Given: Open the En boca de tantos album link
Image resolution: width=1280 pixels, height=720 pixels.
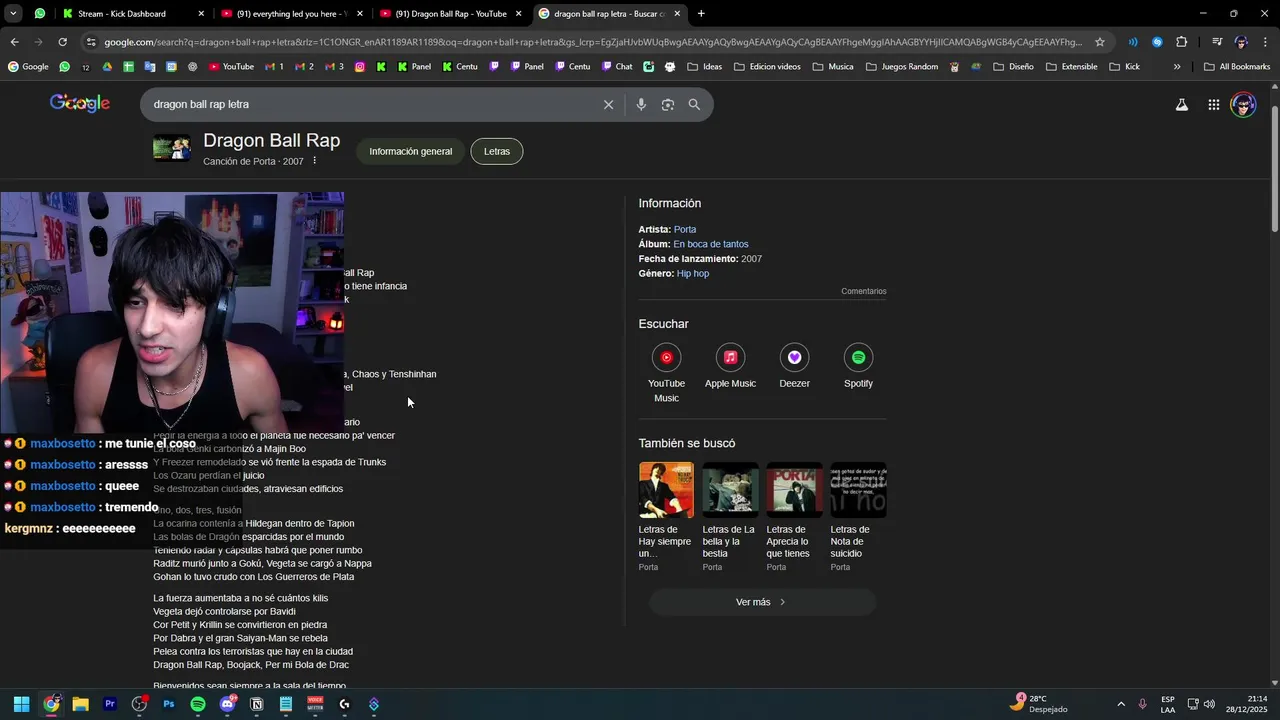Looking at the screenshot, I should click(x=711, y=244).
